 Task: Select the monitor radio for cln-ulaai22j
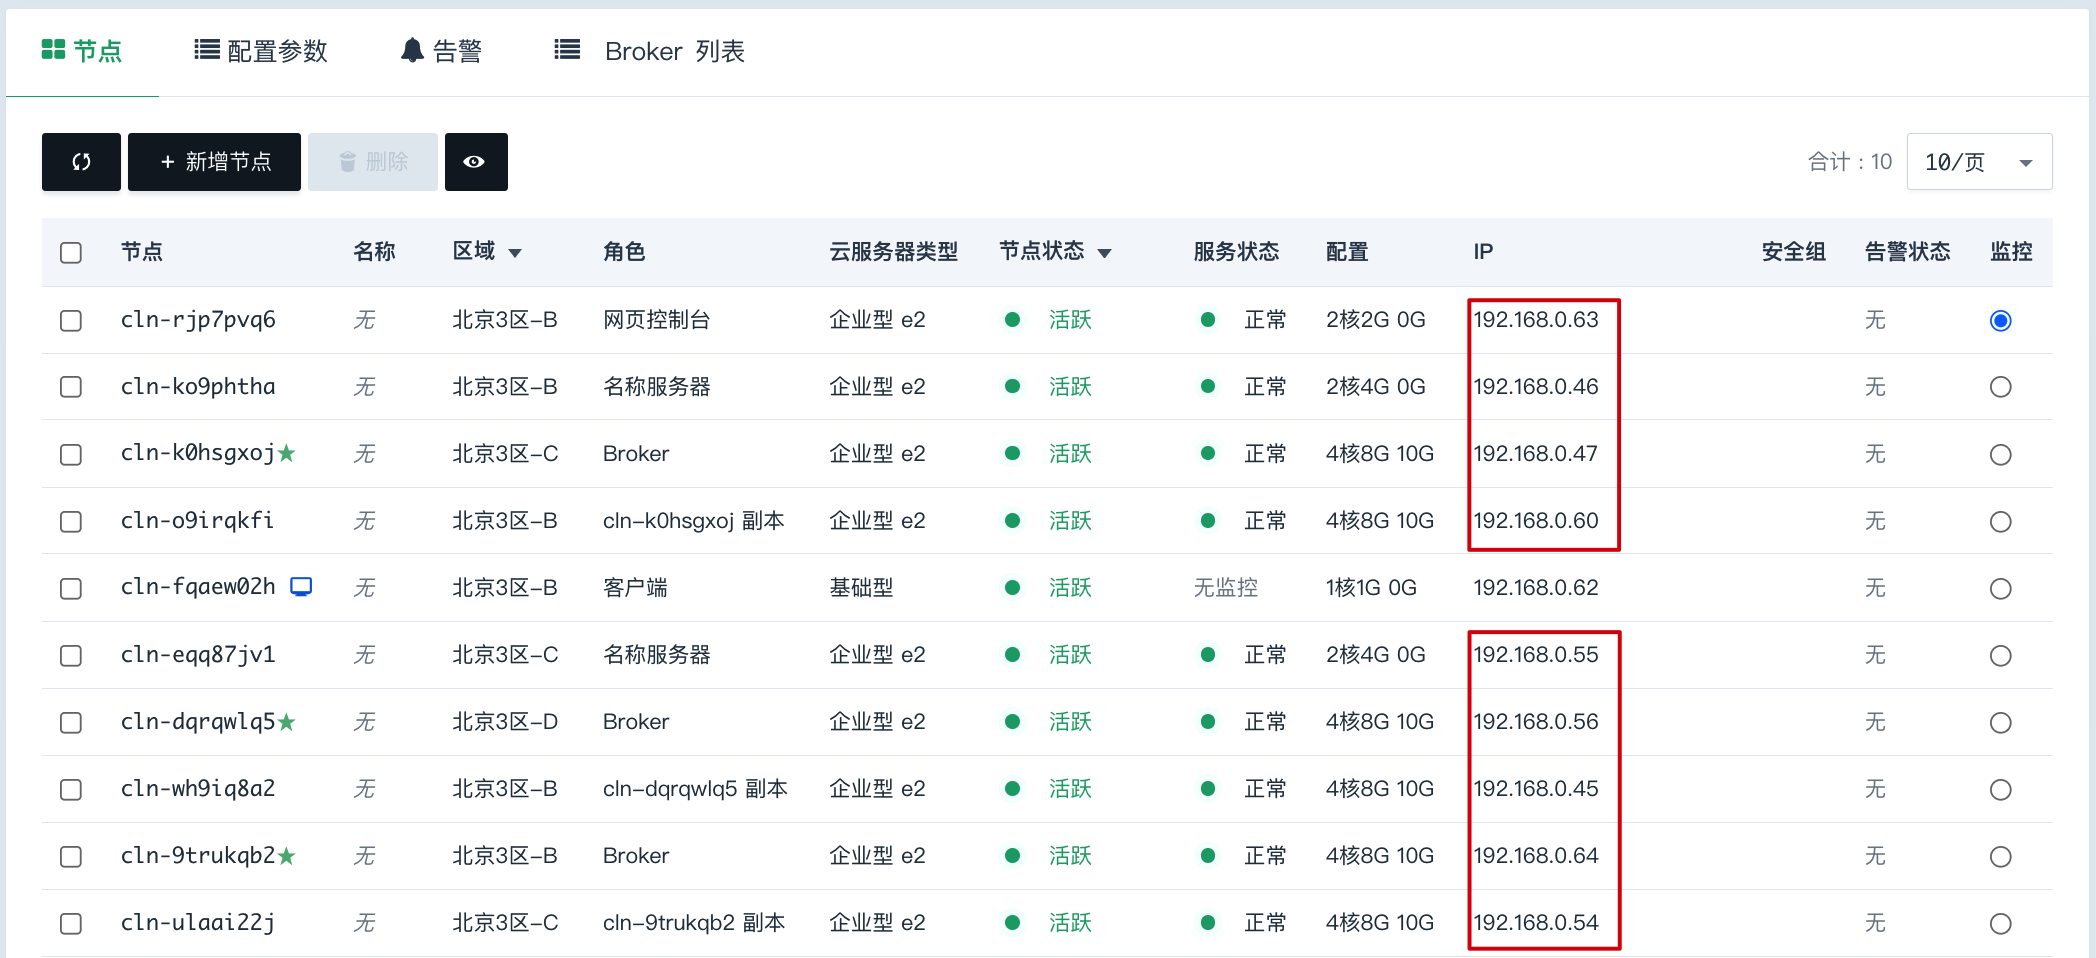(x=2001, y=924)
